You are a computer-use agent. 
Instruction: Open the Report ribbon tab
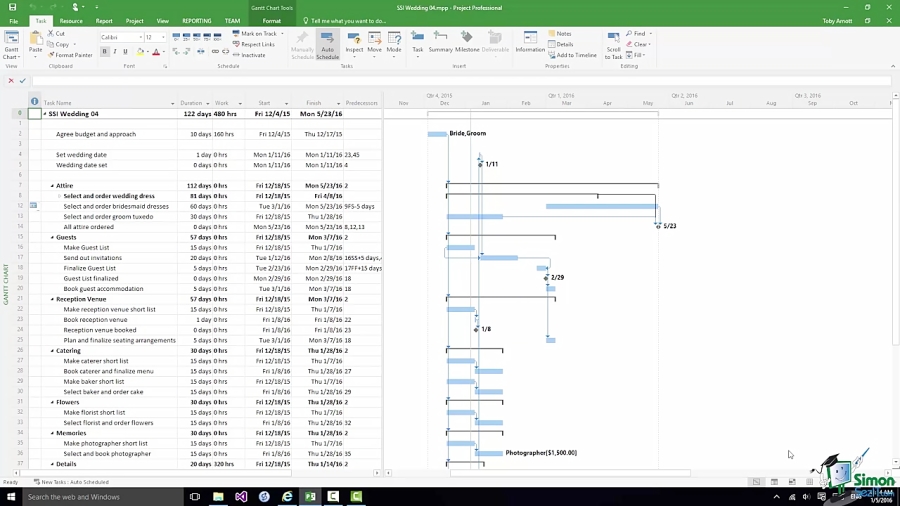click(x=104, y=21)
